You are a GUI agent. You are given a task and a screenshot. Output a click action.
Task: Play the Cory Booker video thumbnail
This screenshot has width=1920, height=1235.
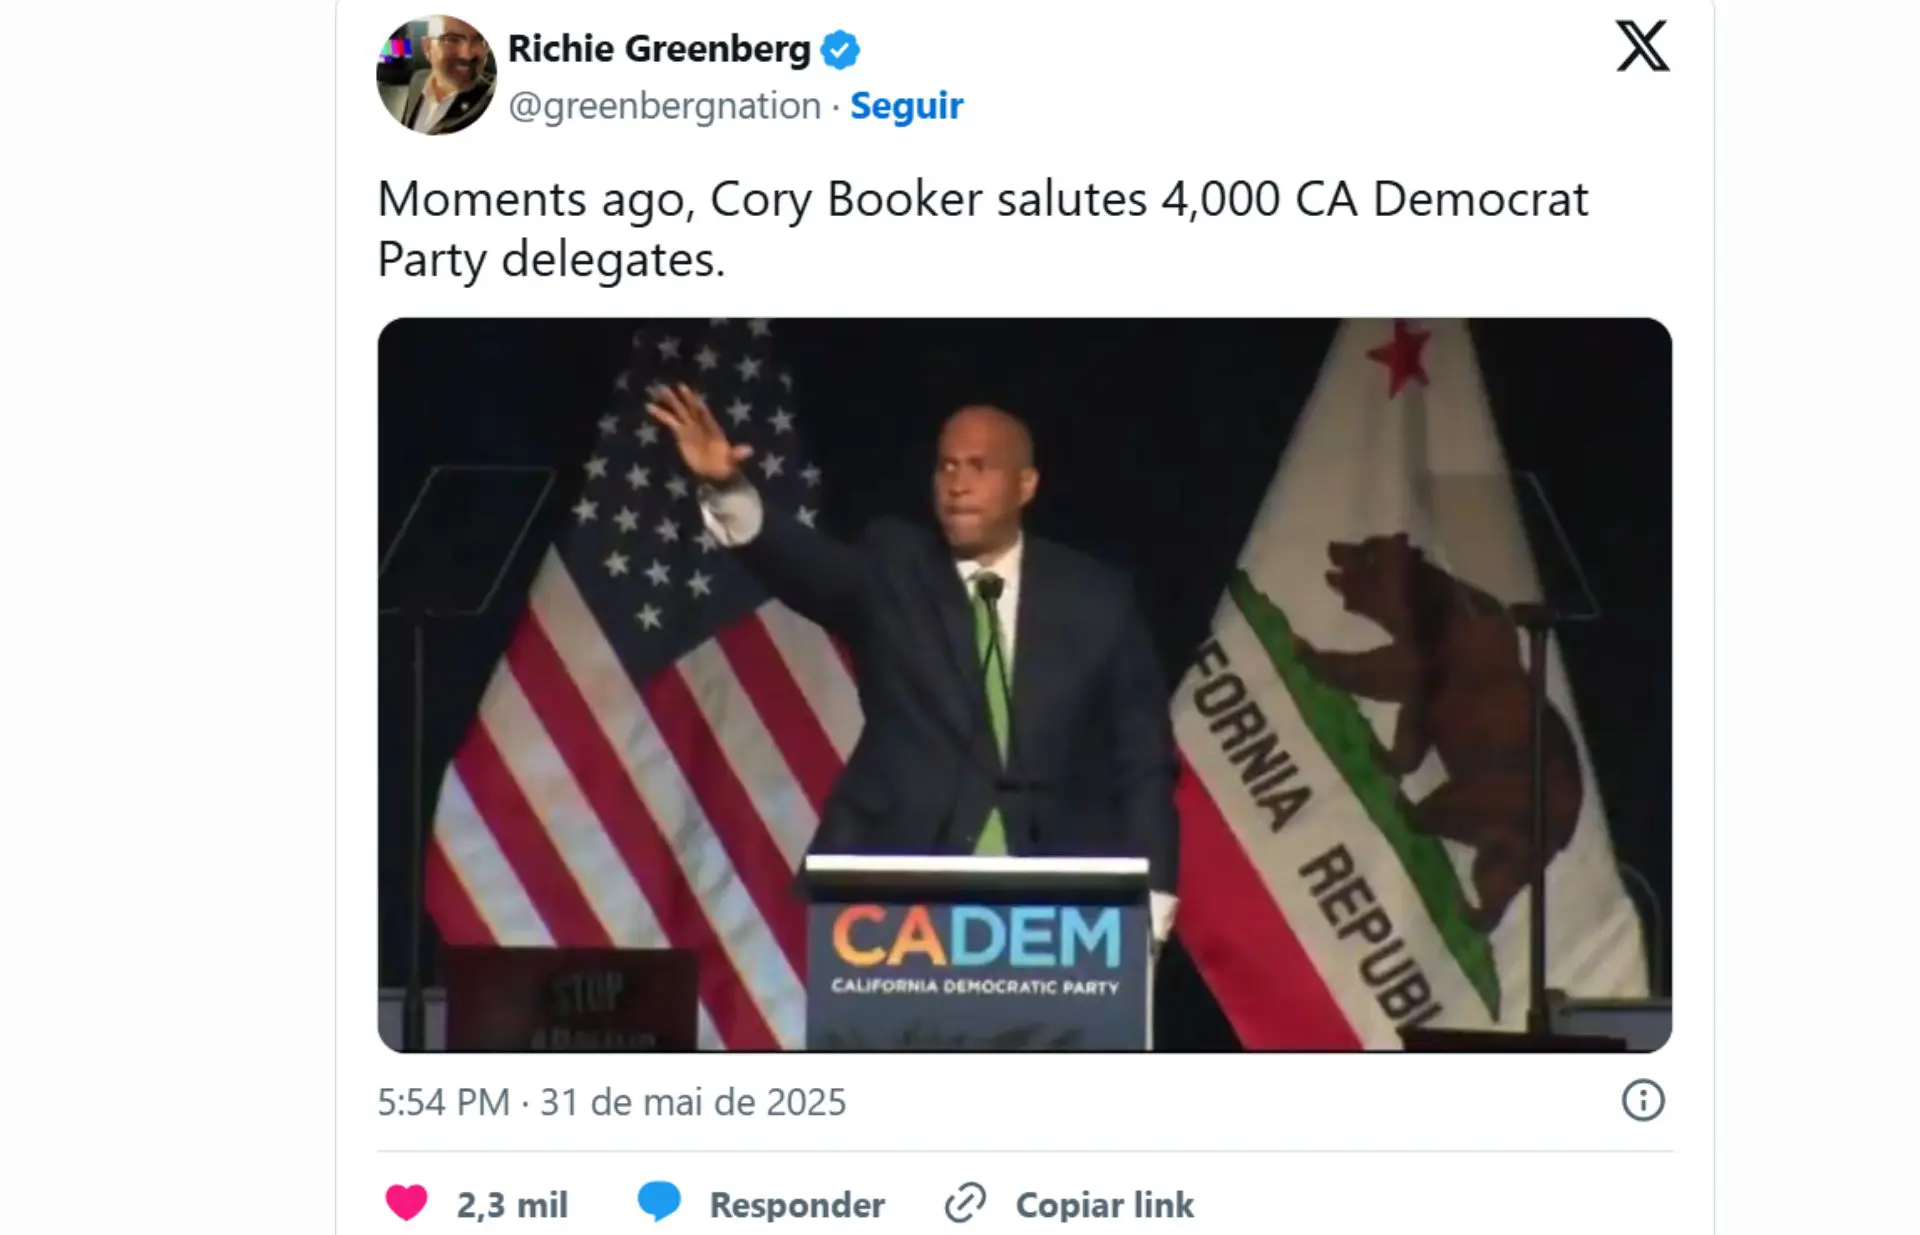(x=1024, y=685)
